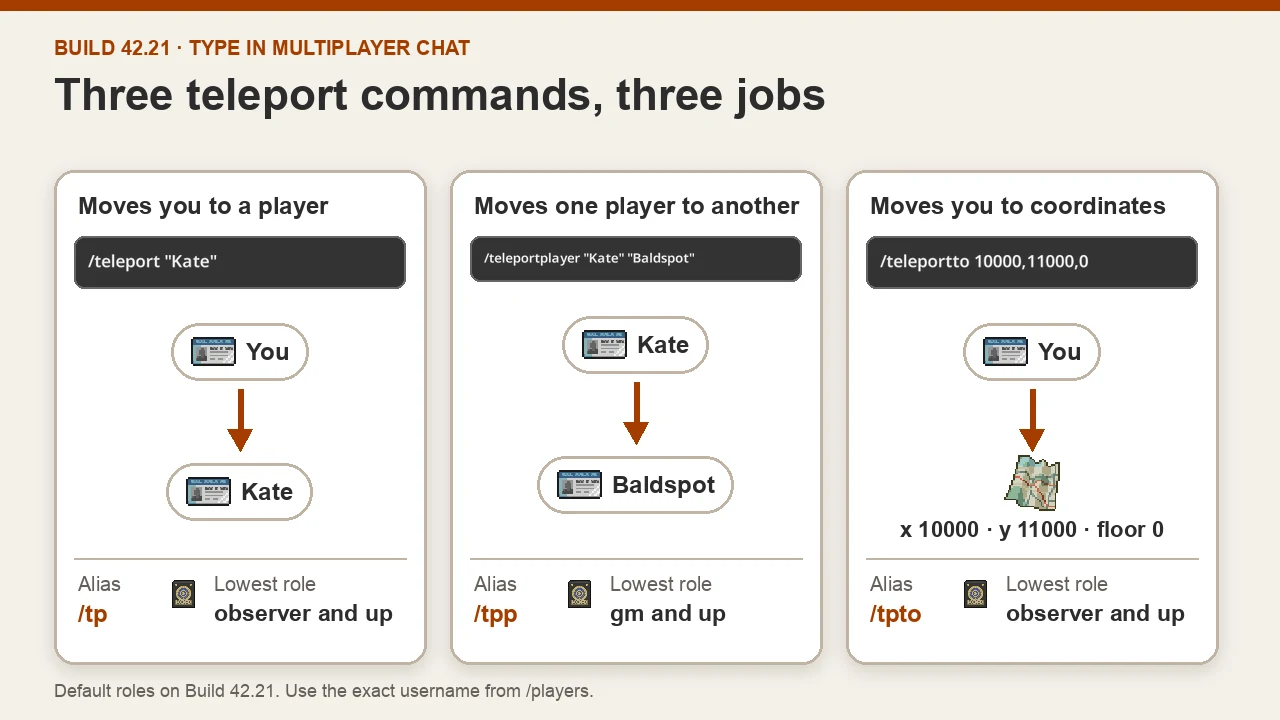Click the ID card icon in the first card's You pill
1280x720 pixels.
[213, 352]
